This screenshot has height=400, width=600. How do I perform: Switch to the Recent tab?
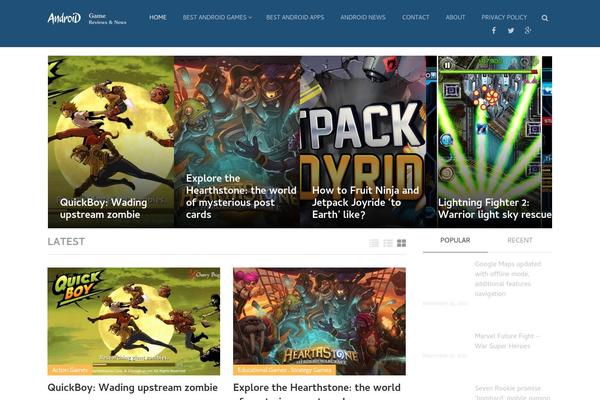(520, 240)
